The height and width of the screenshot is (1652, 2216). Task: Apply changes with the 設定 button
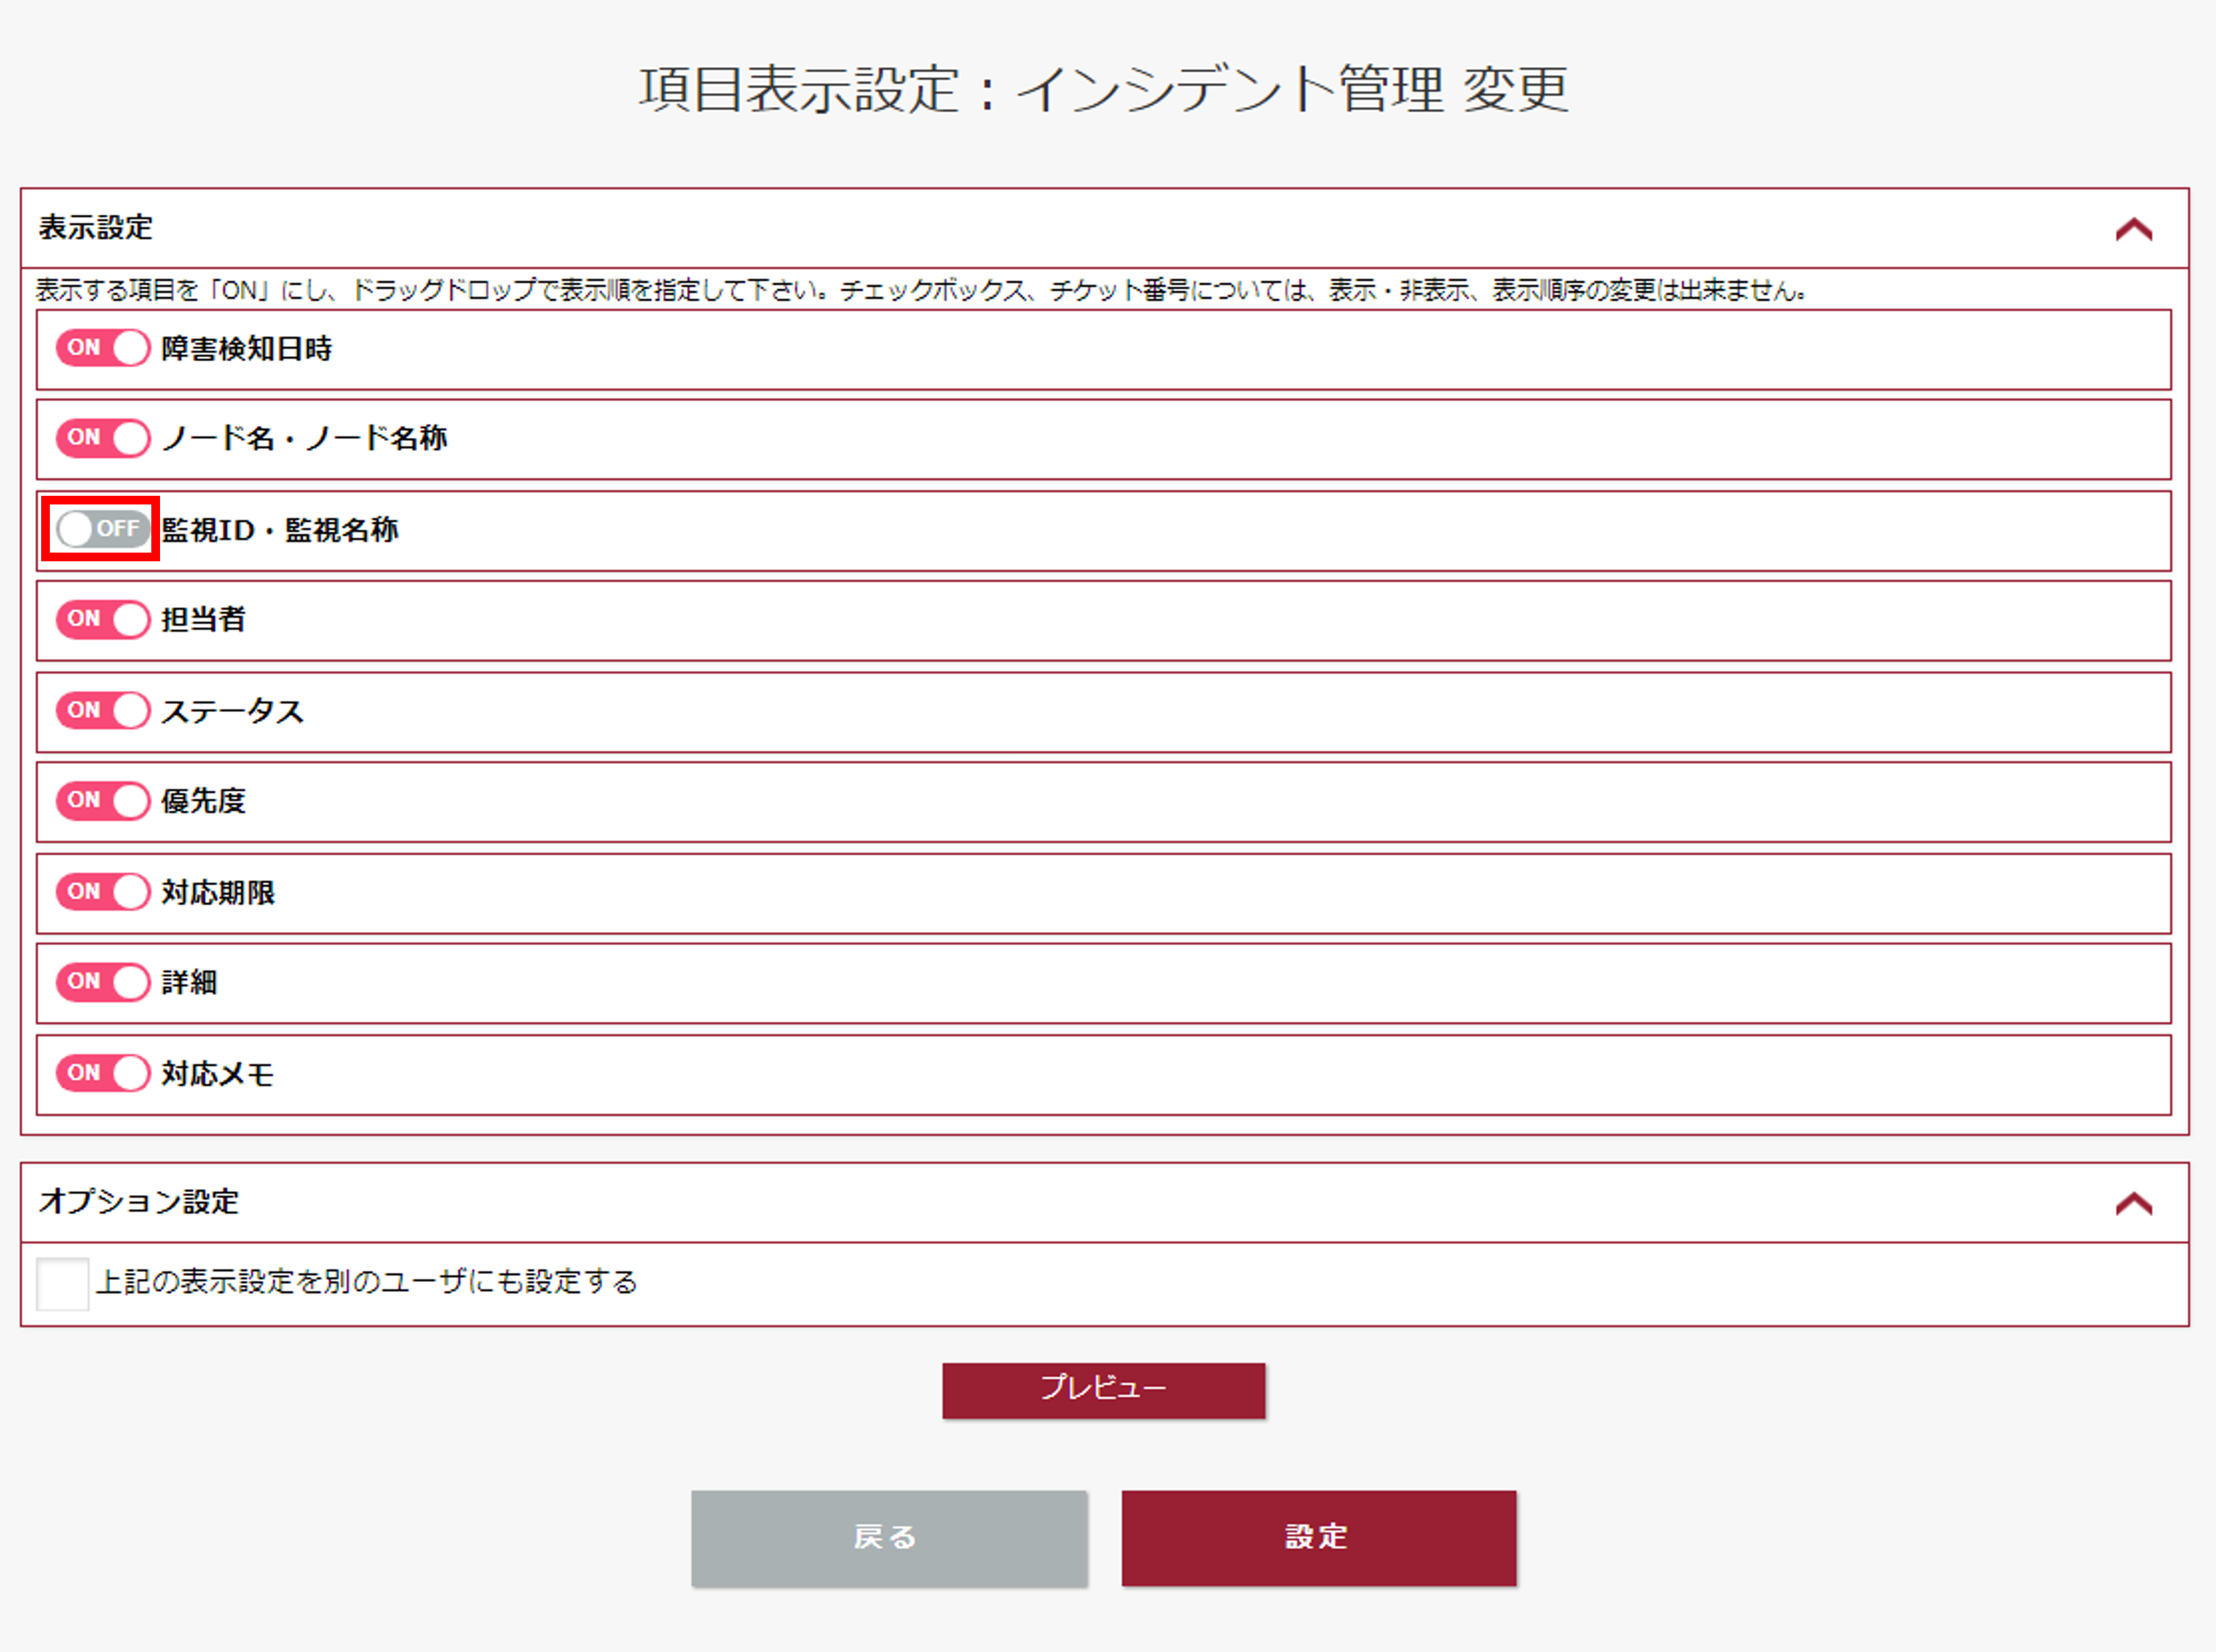(x=1319, y=1538)
